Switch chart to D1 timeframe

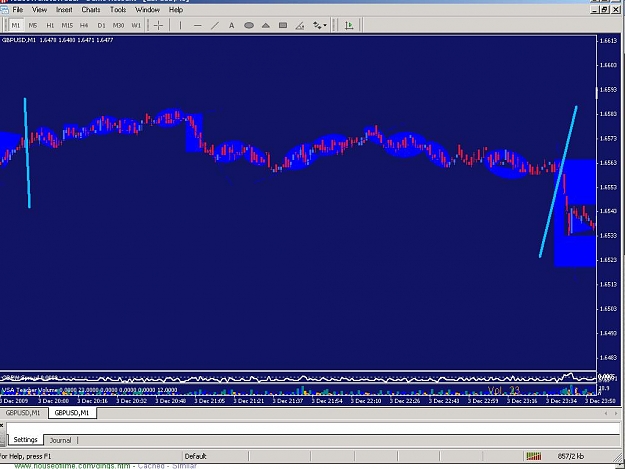[101, 26]
